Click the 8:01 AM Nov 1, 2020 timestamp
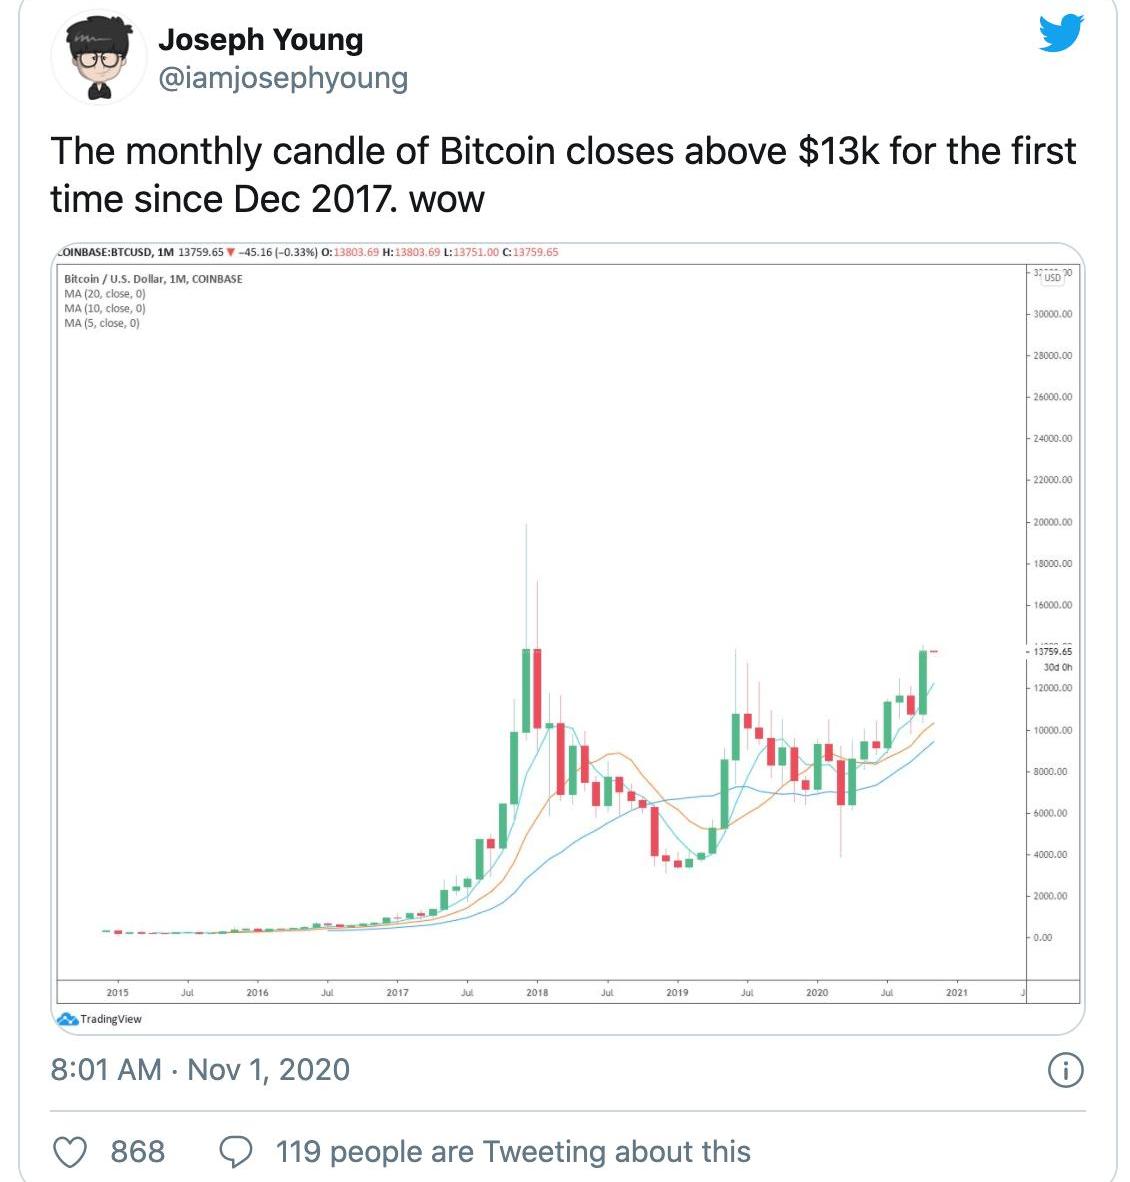Image resolution: width=1130 pixels, height=1182 pixels. [200, 1070]
